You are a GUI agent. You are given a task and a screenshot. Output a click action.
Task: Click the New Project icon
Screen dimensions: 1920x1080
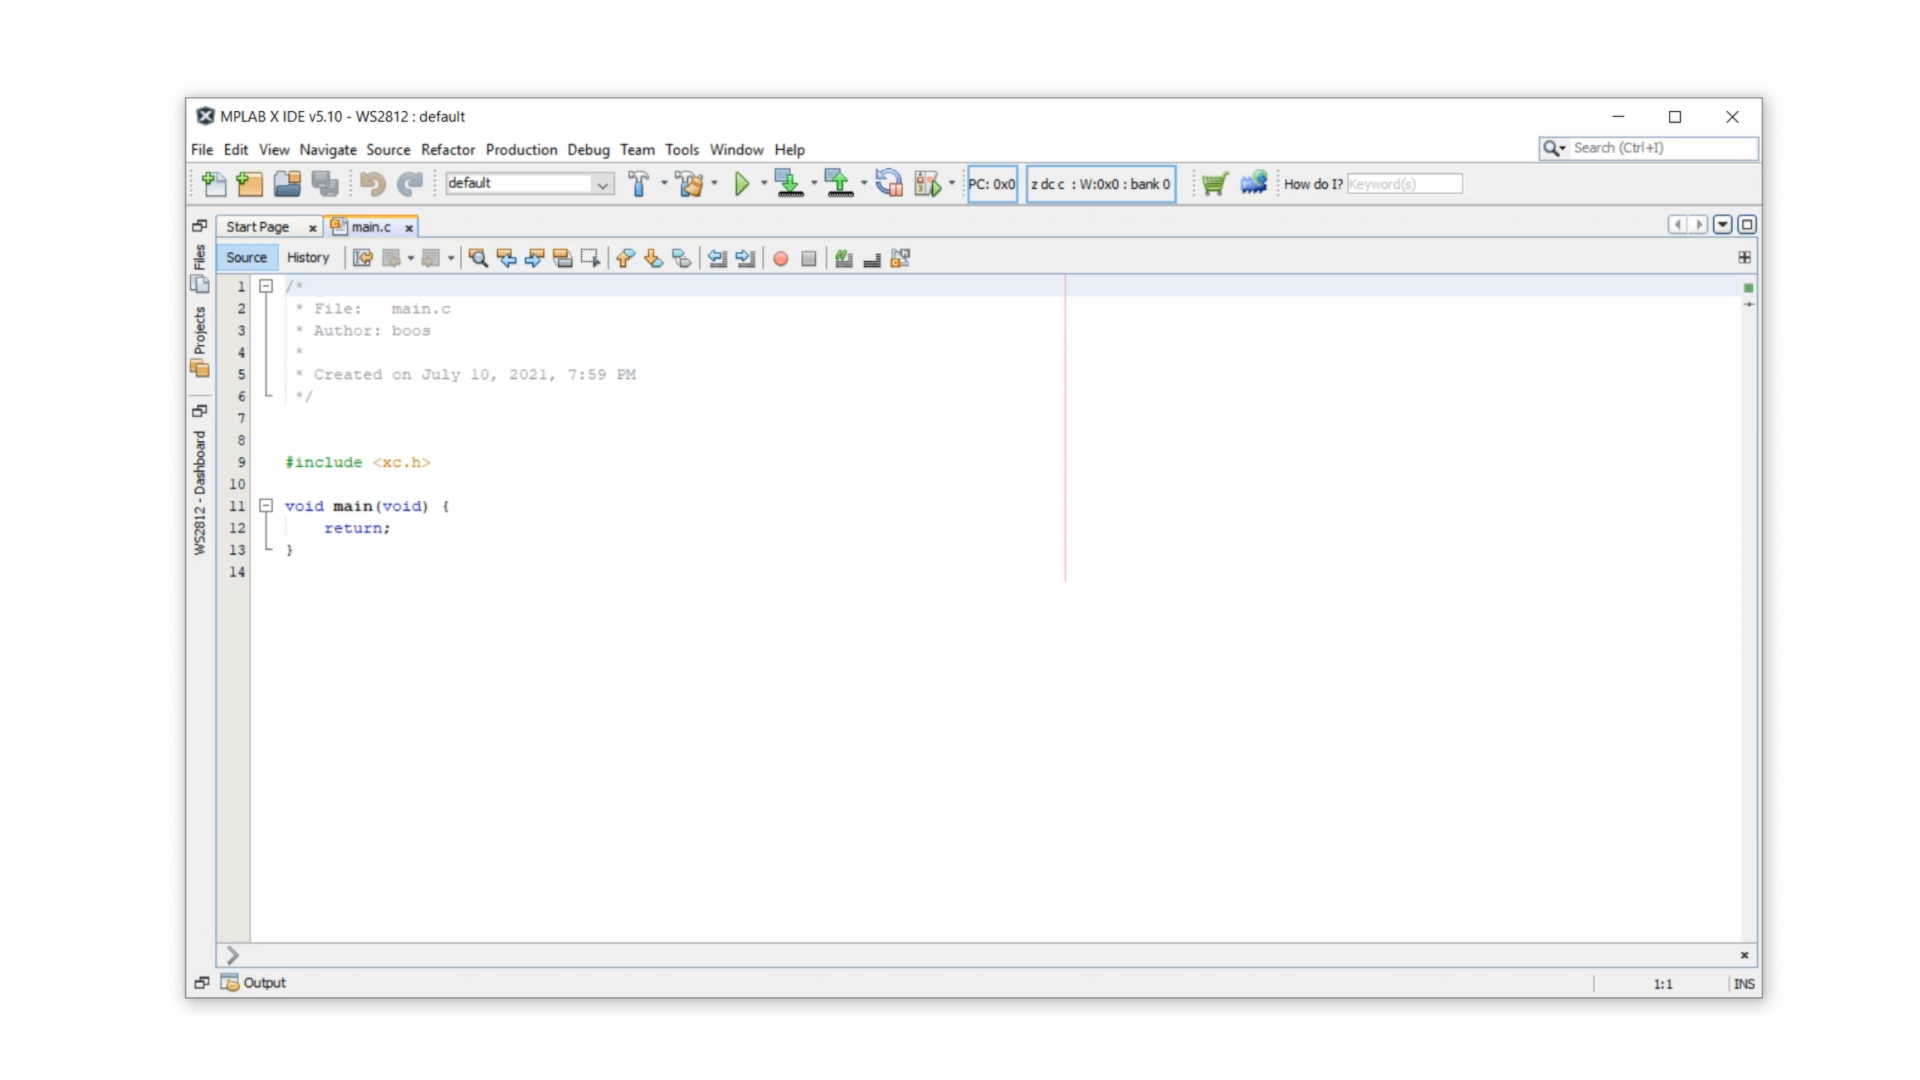click(x=249, y=183)
